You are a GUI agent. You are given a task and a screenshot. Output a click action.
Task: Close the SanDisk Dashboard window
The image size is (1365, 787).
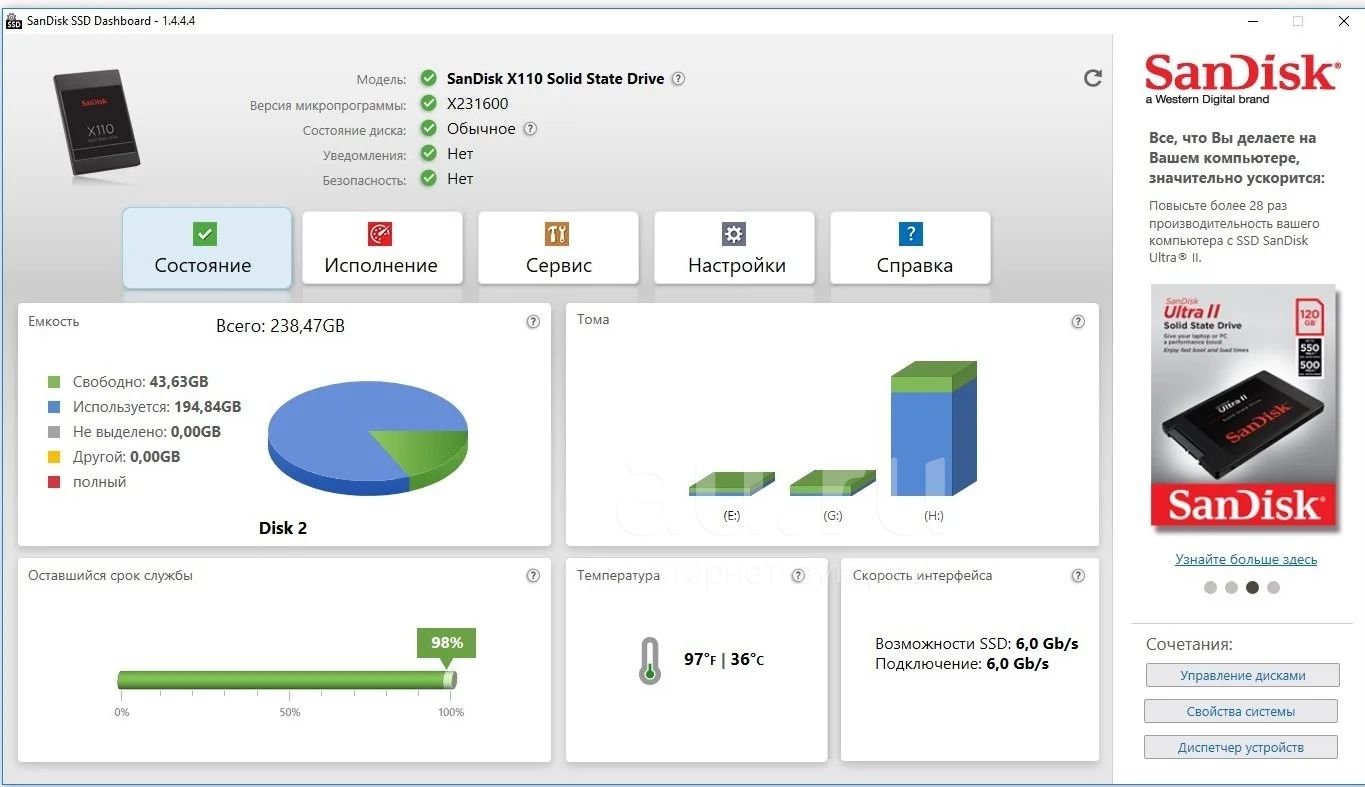[x=1343, y=21]
